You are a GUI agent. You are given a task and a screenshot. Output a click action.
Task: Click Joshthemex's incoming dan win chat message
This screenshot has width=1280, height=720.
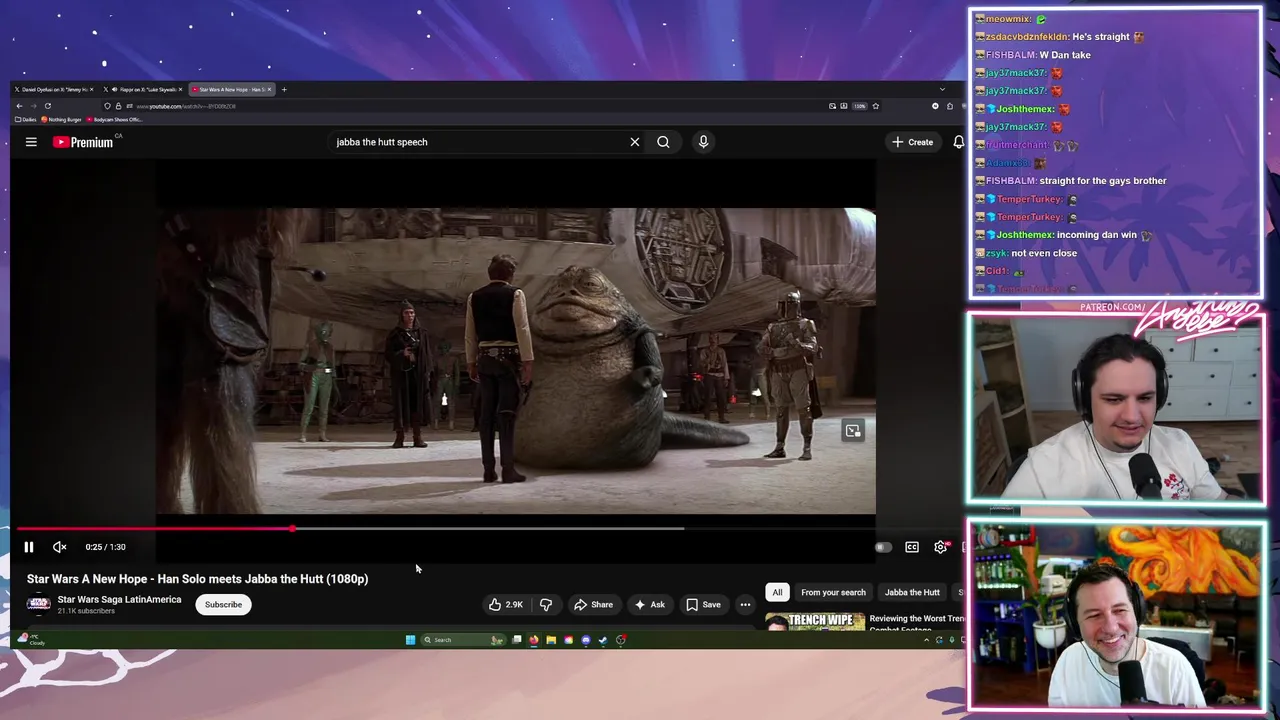pos(1064,235)
